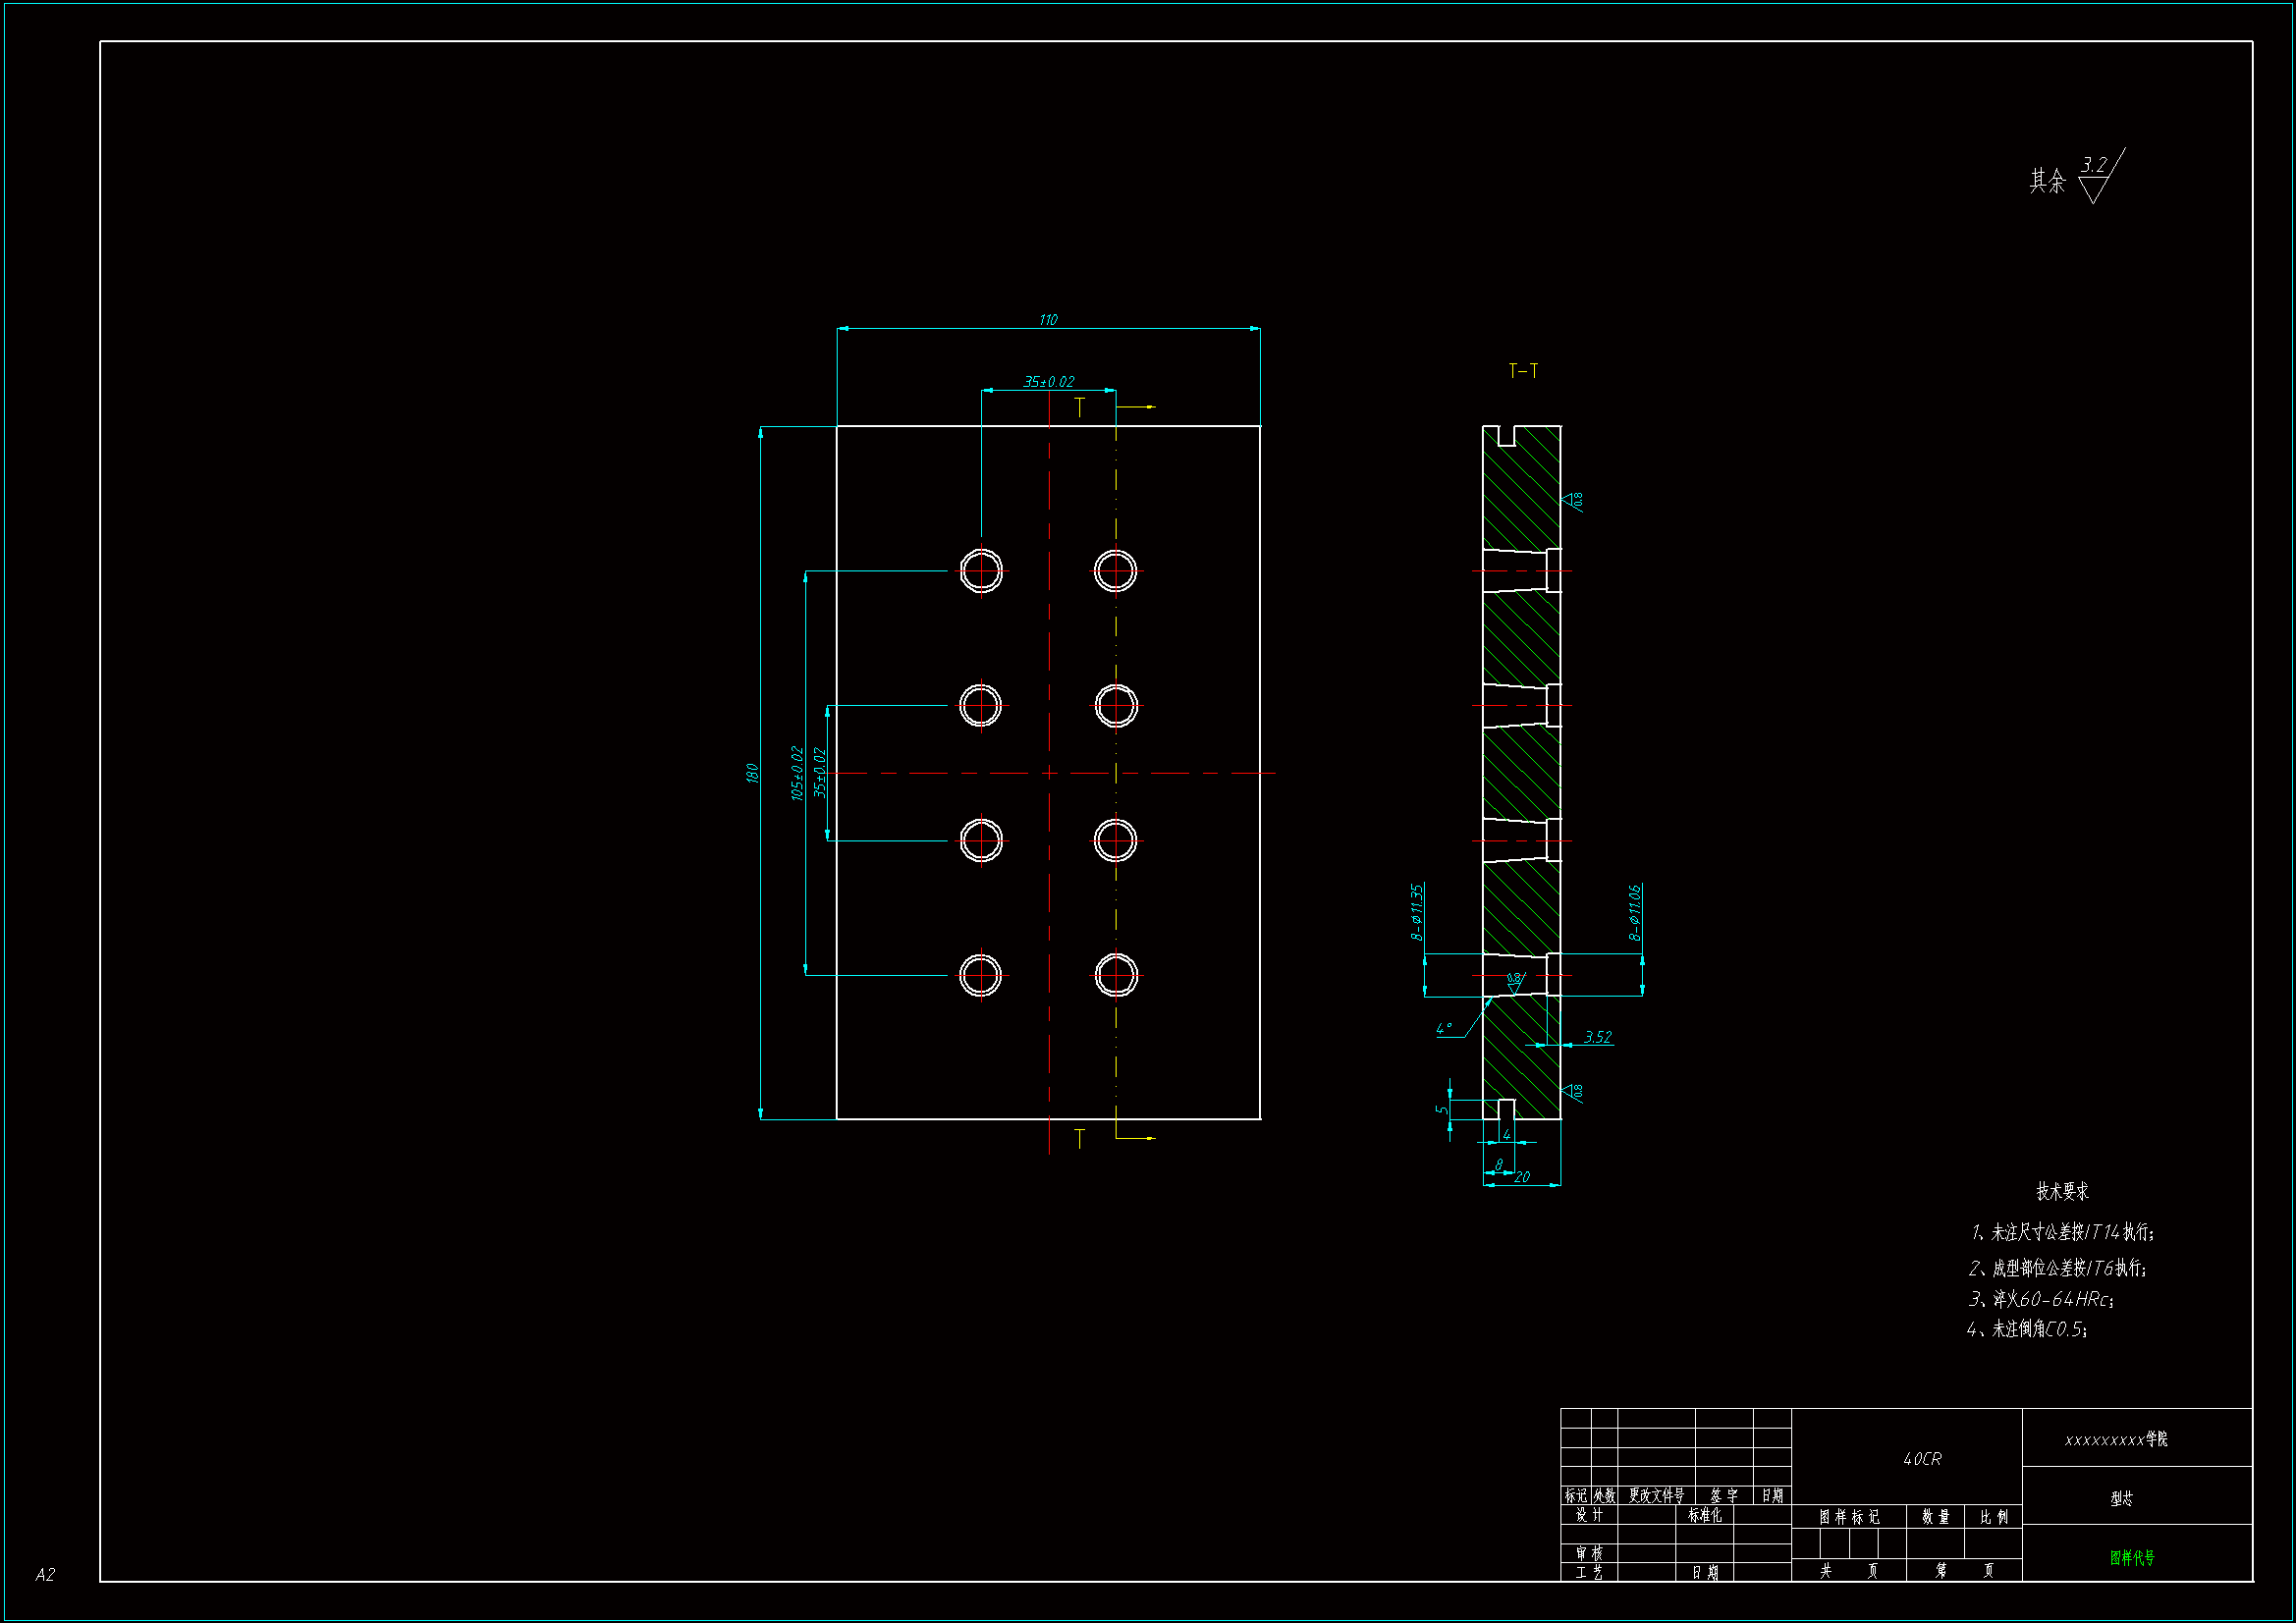Viewport: 2296px width, 1623px height.
Task: Select the 型芯 part name text
Action: coord(2121,1498)
